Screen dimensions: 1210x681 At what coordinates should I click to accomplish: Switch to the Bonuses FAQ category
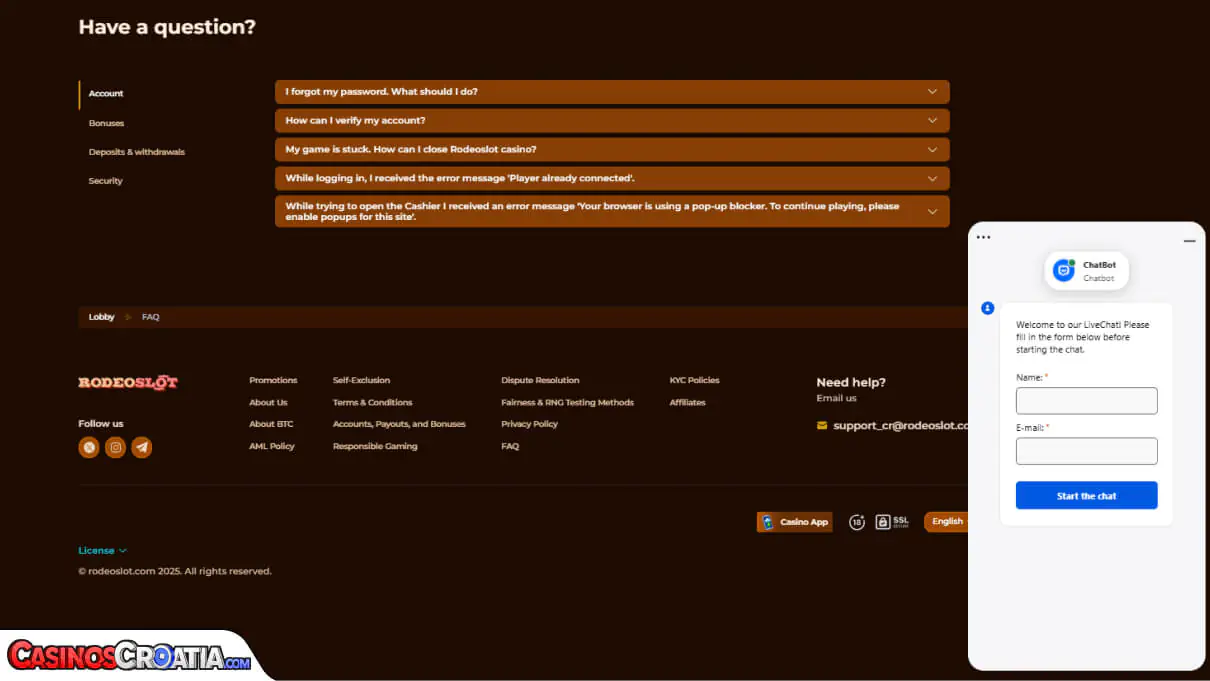pos(106,123)
